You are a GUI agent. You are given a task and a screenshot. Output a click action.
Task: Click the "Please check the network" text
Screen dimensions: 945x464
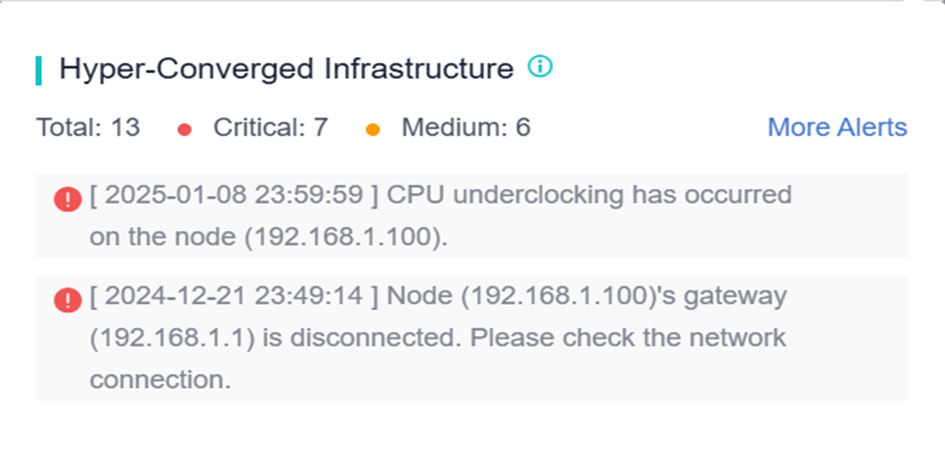627,338
